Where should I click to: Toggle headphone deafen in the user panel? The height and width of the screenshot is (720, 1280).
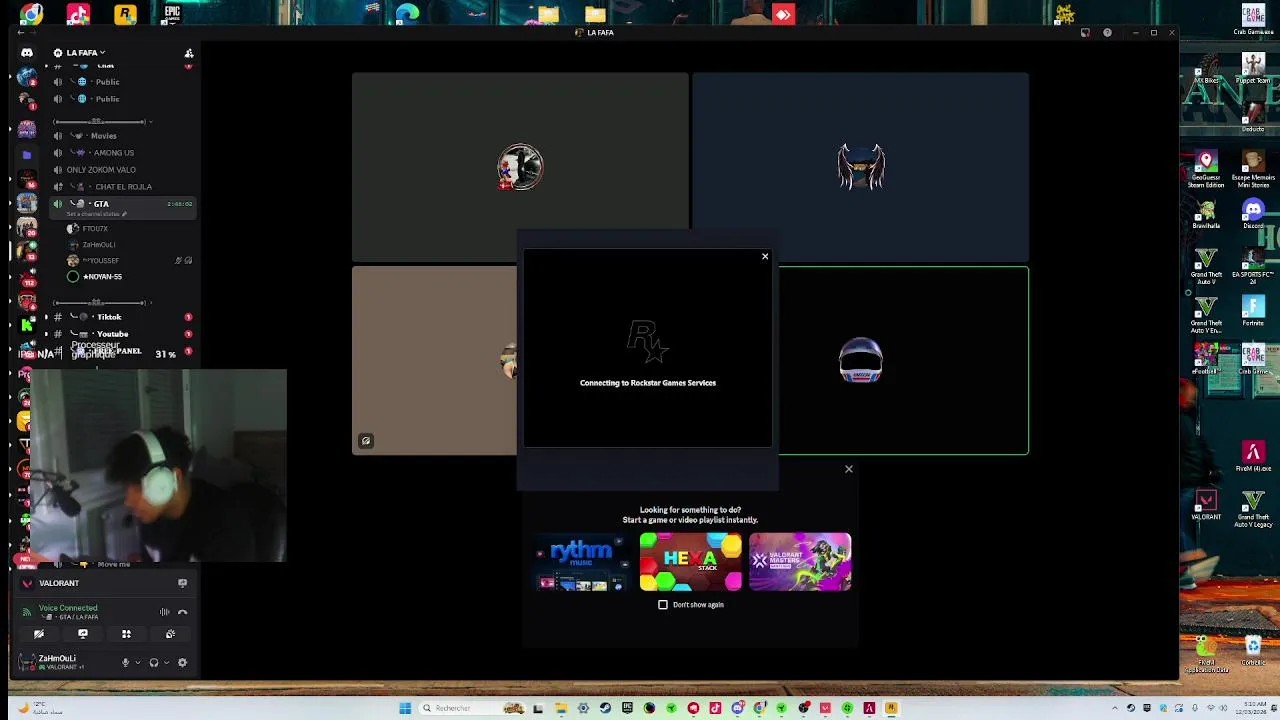click(x=154, y=663)
